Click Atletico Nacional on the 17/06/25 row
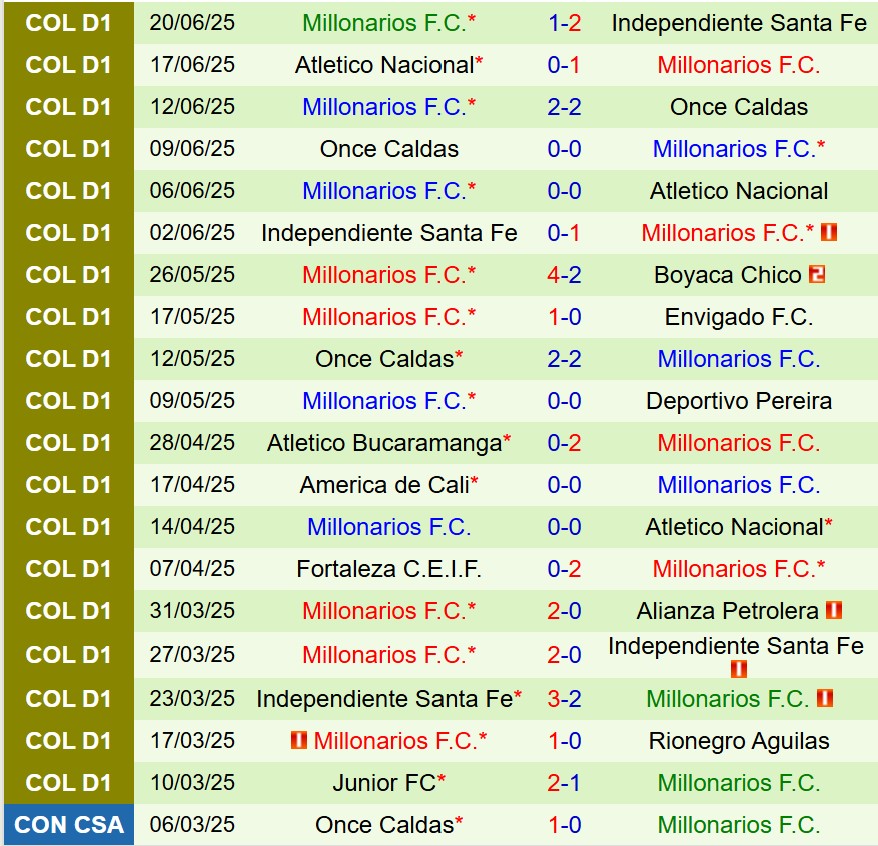Viewport: 878px width, 846px height. click(x=384, y=65)
